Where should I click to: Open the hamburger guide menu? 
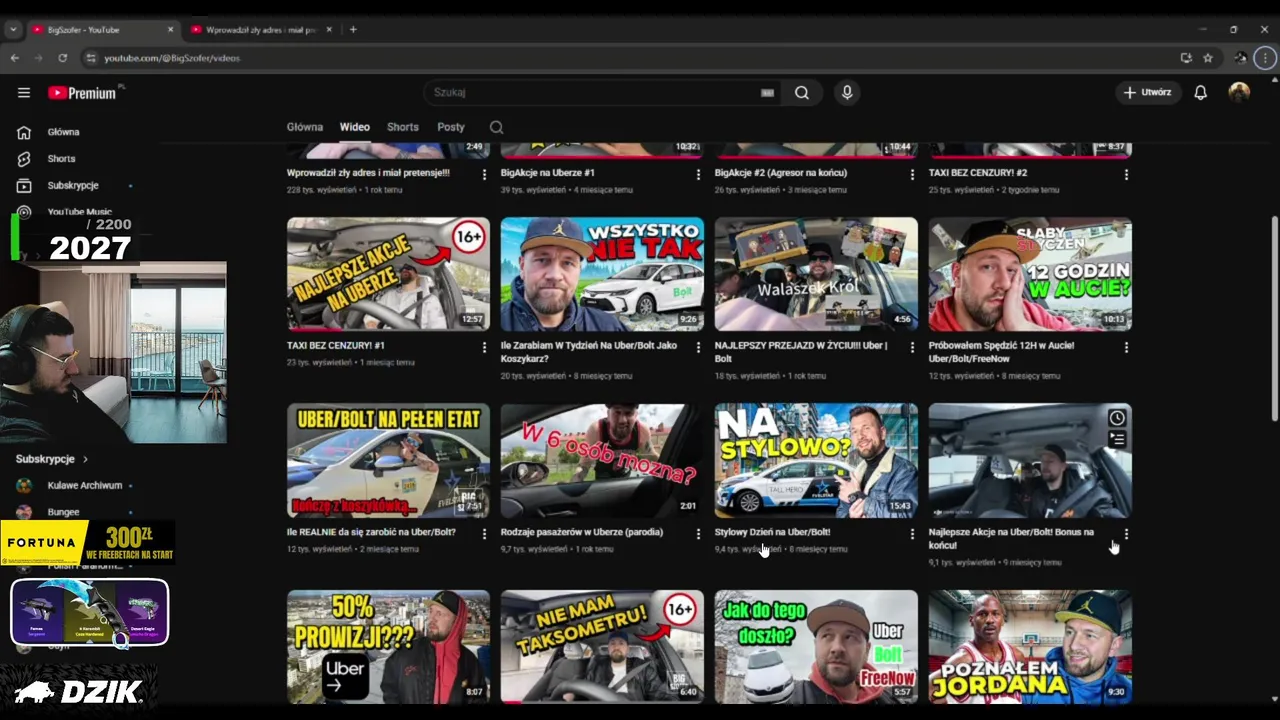pos(24,93)
